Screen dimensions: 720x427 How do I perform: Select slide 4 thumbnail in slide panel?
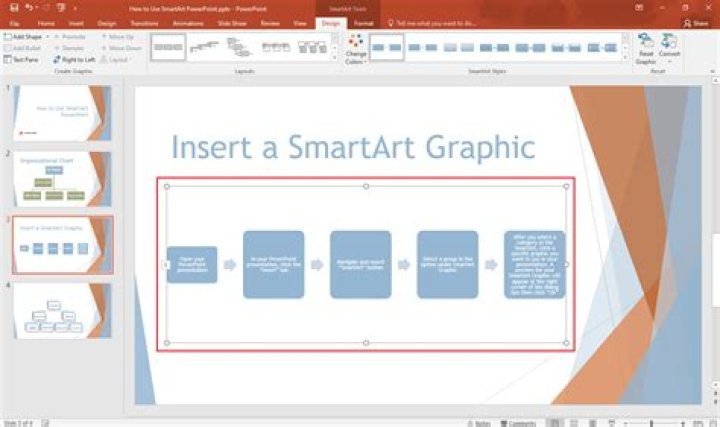pyautogui.click(x=62, y=311)
